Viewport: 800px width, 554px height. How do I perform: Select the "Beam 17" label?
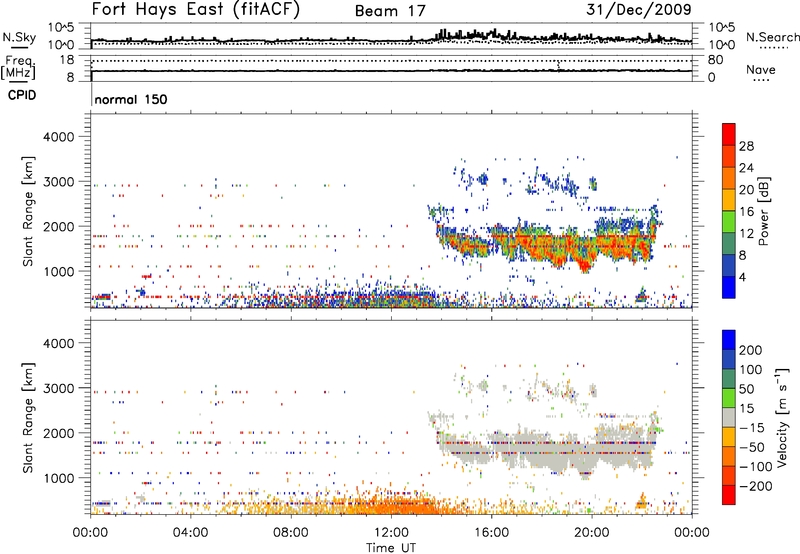(x=390, y=11)
